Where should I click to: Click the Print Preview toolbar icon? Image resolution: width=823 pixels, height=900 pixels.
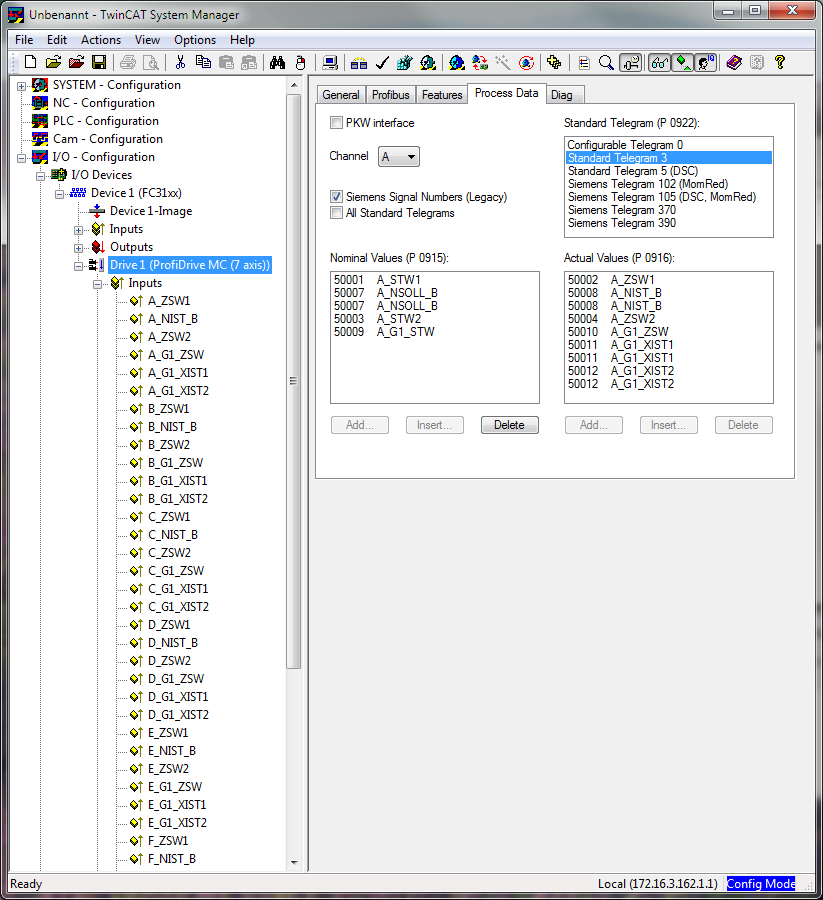(x=150, y=62)
